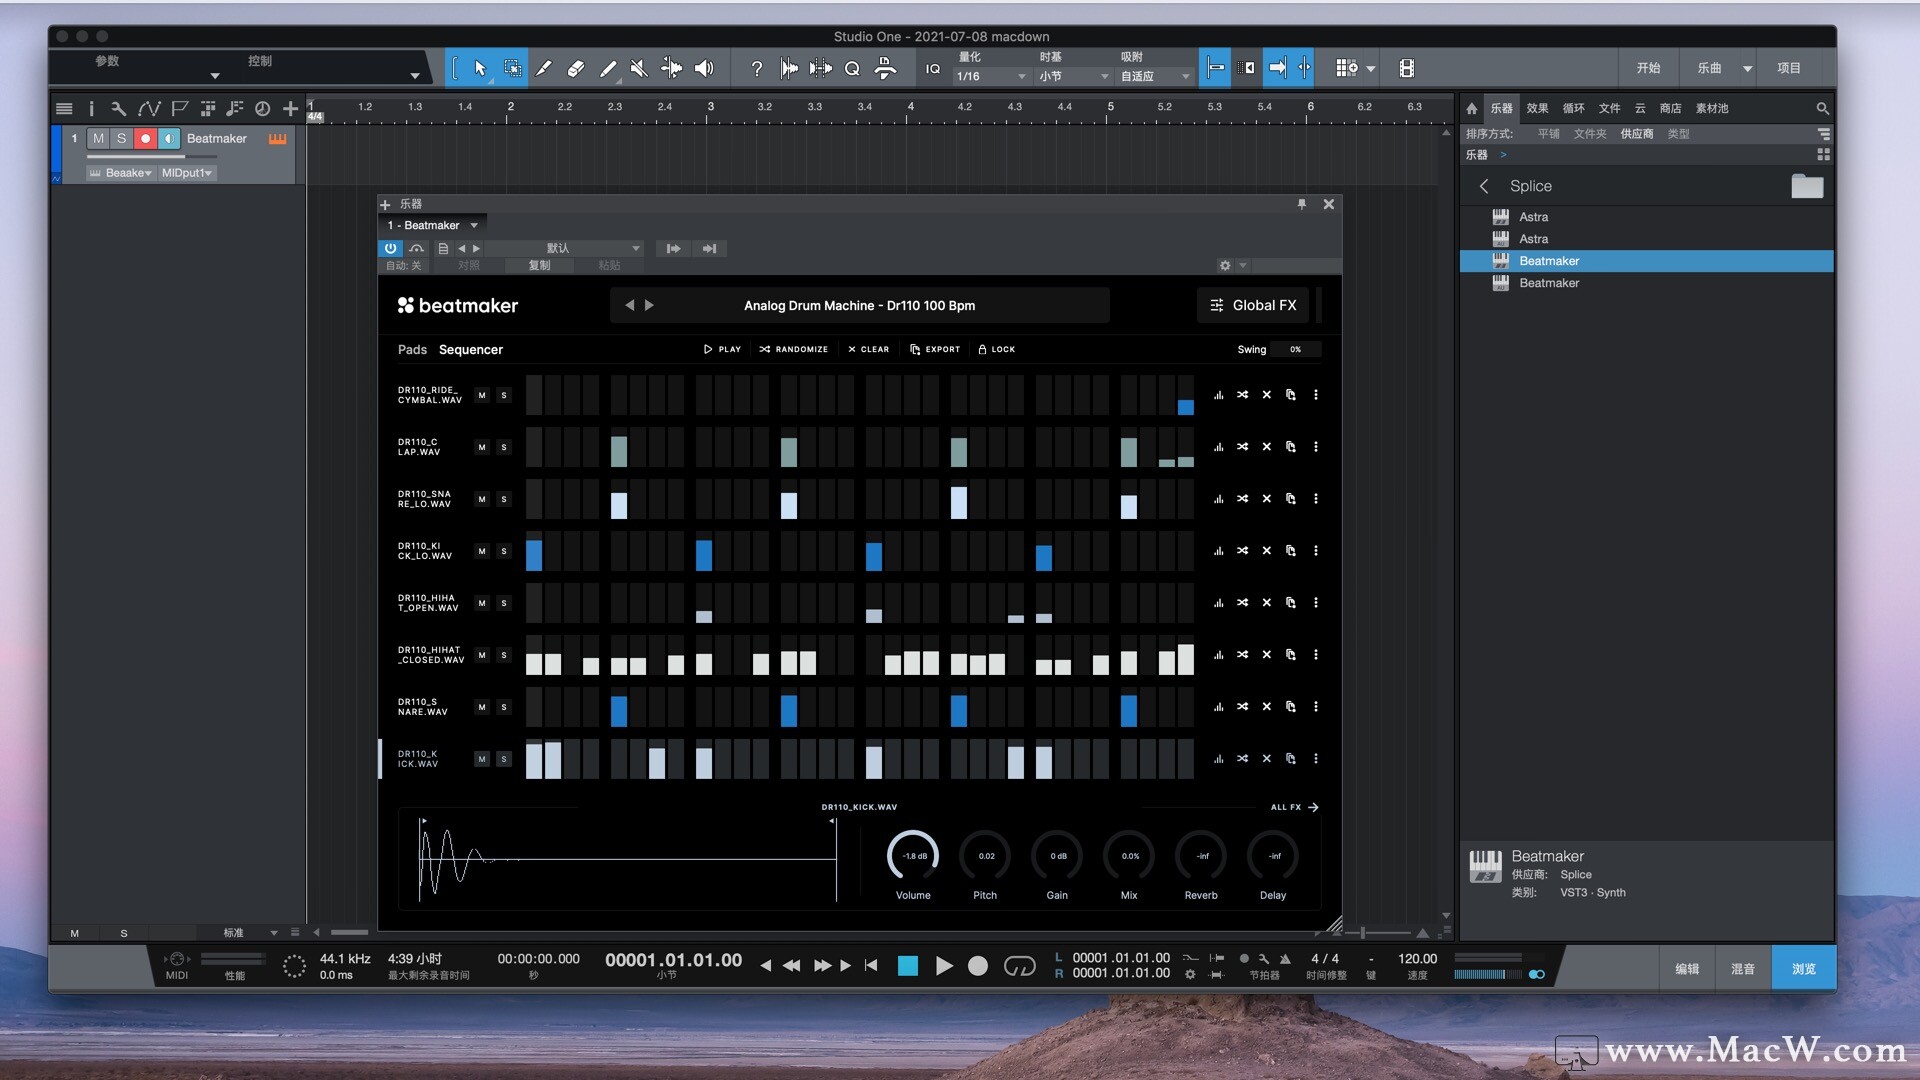The width and height of the screenshot is (1920, 1080).
Task: Click the Reverb knob for kick drum
Action: click(x=1200, y=856)
